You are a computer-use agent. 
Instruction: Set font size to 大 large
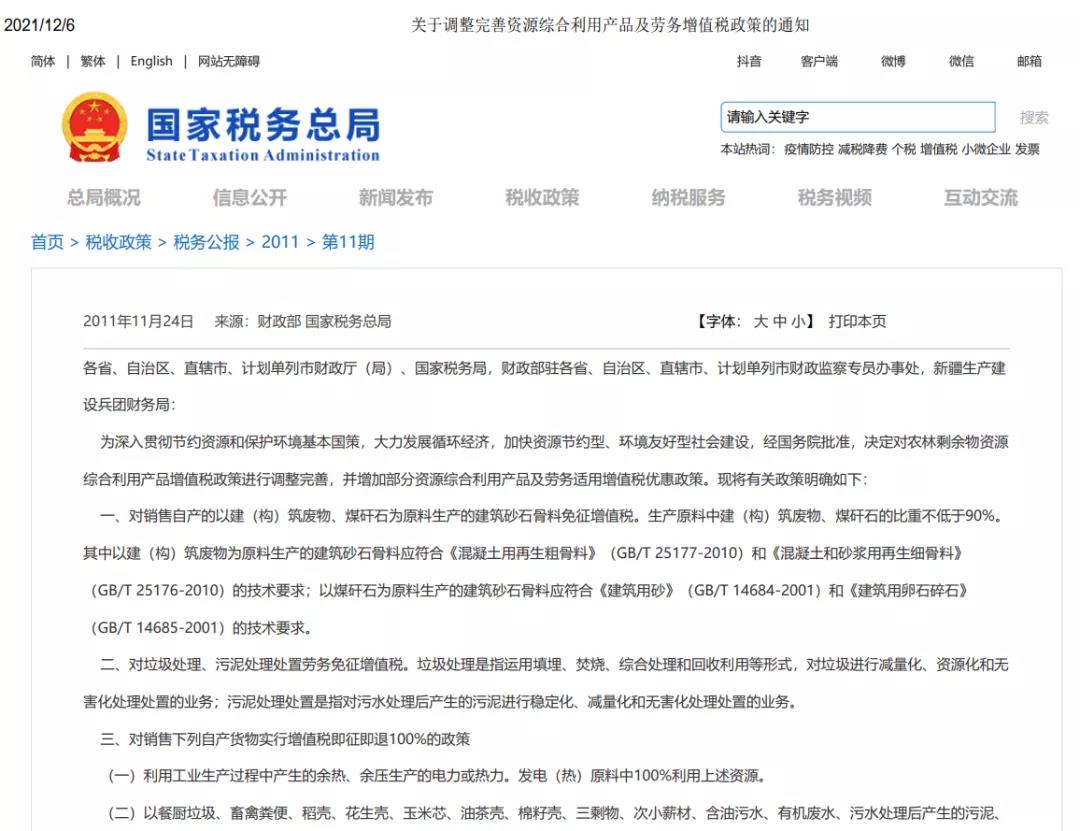(x=760, y=322)
